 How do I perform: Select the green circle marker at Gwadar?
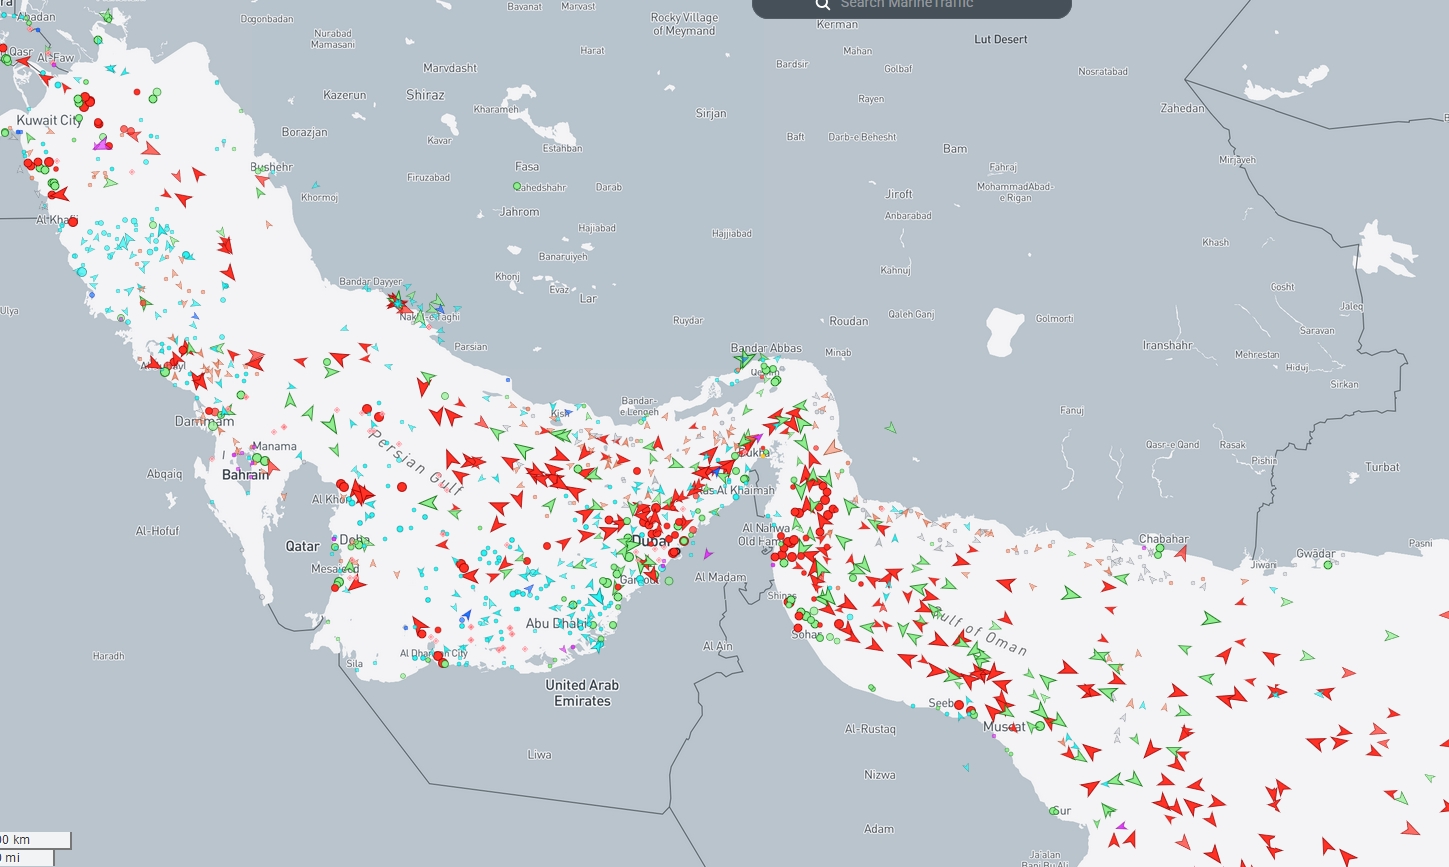1328,565
